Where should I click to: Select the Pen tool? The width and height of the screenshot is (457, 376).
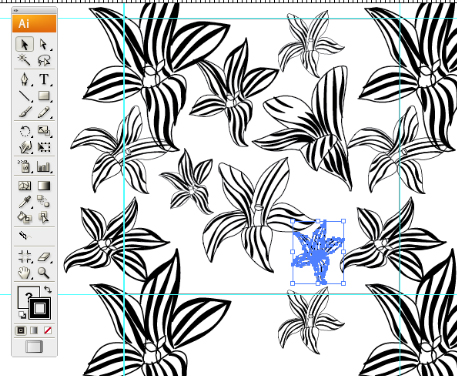tap(24, 79)
